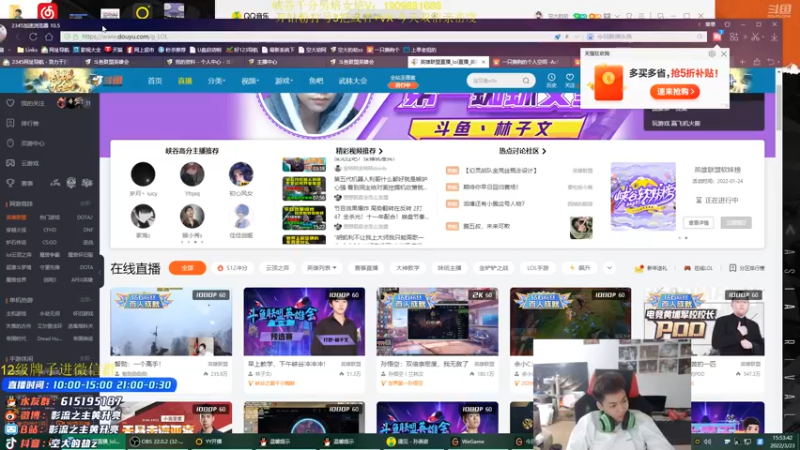This screenshot has height=450, width=800.
Task: Close the 天猫 shopping popup
Action: tap(723, 54)
